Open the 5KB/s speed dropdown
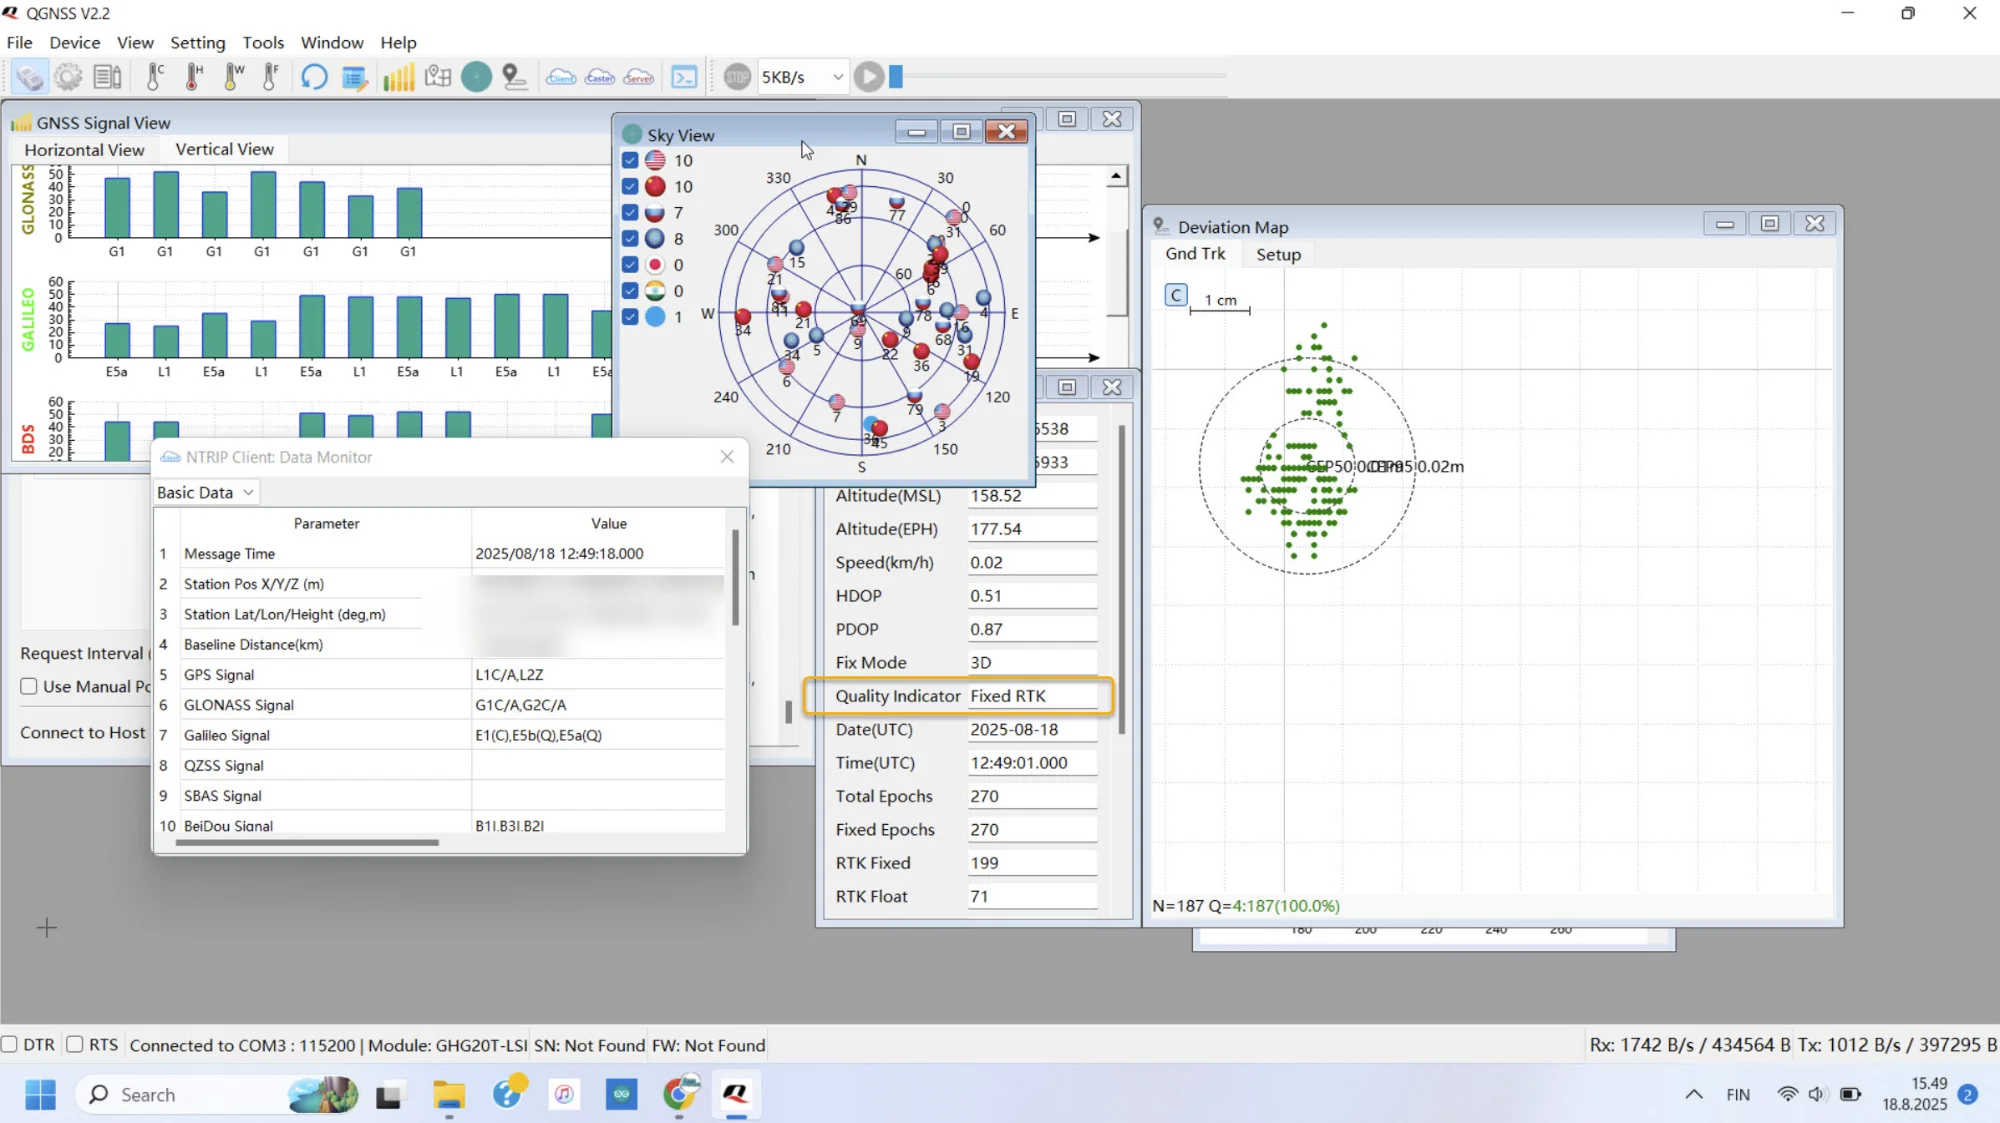 click(x=803, y=77)
